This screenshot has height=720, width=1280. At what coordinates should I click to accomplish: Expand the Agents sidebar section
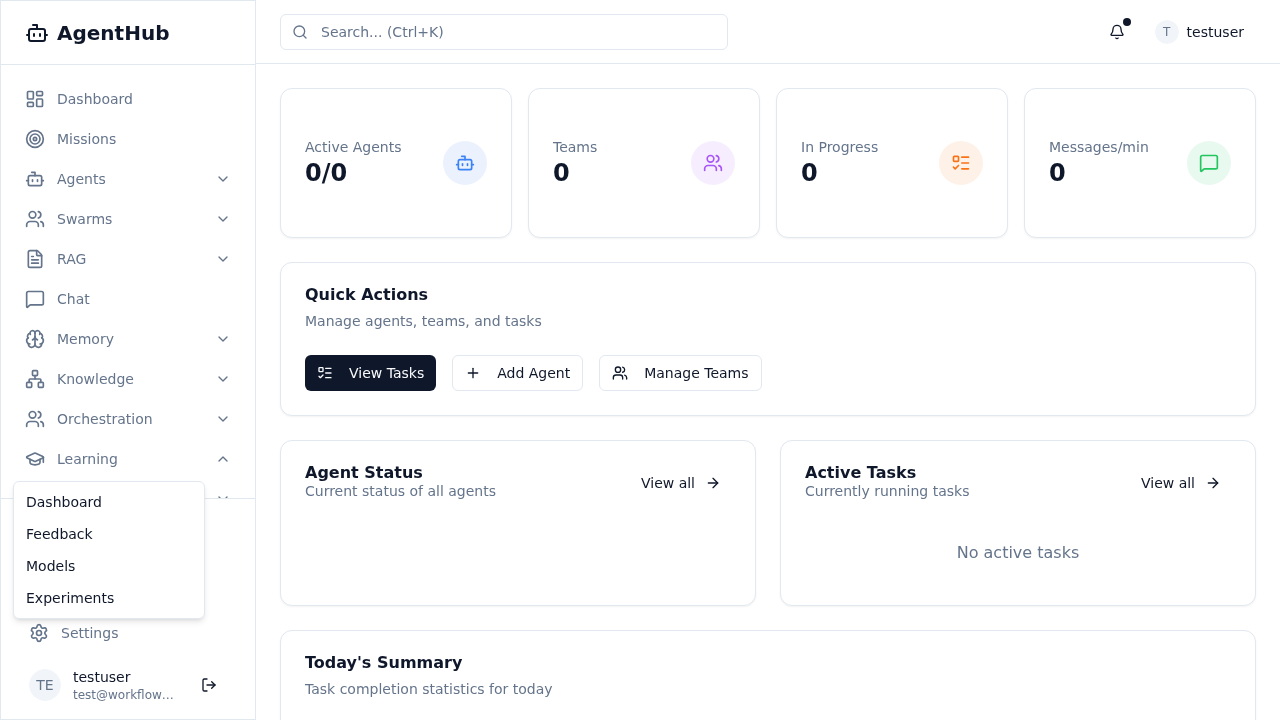[223, 179]
